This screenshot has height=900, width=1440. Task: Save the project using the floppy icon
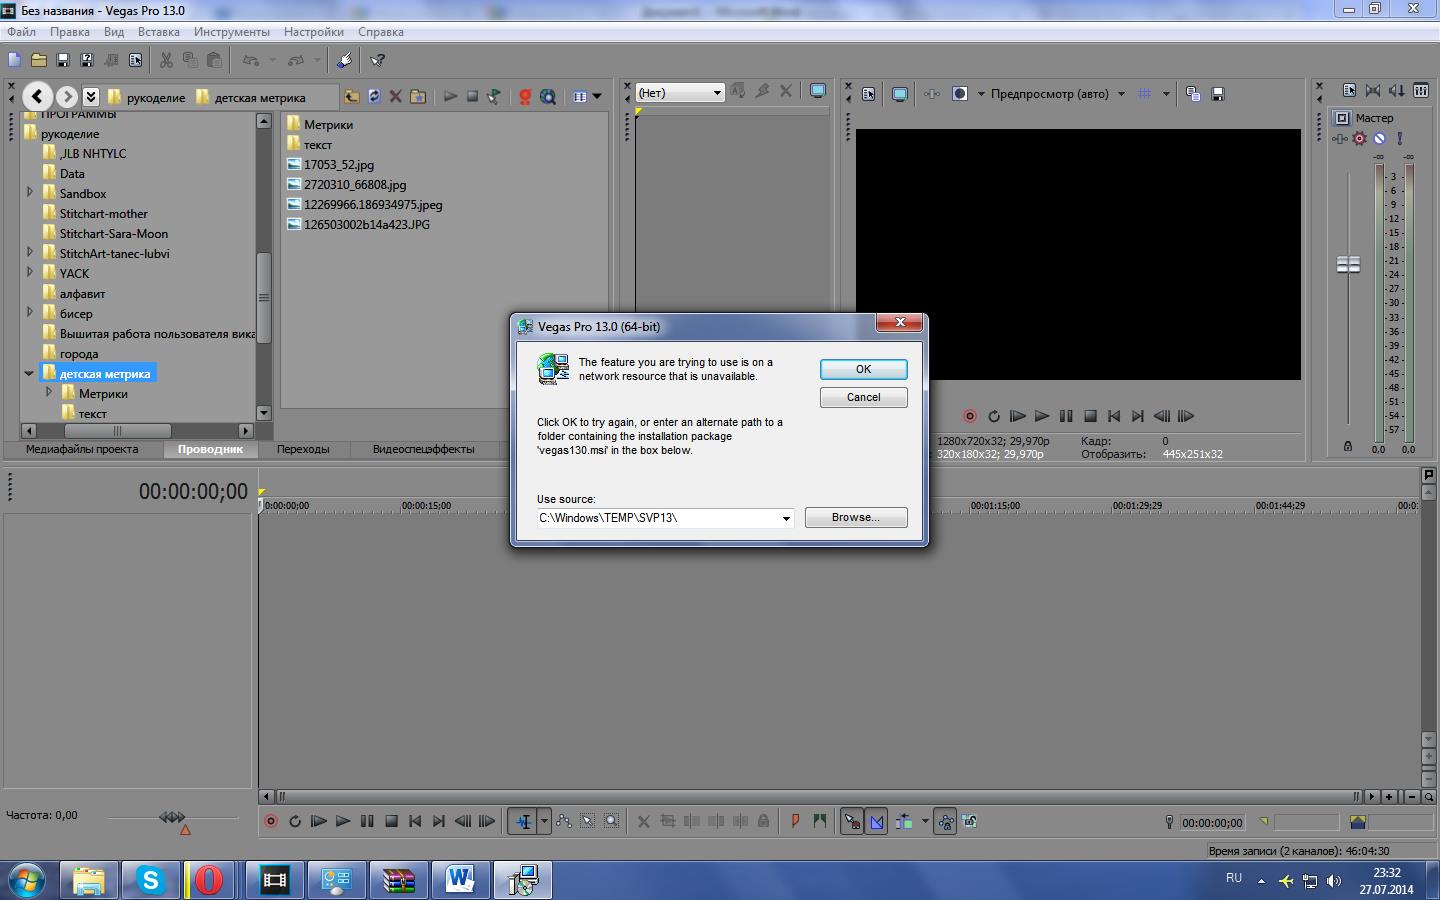[63, 60]
